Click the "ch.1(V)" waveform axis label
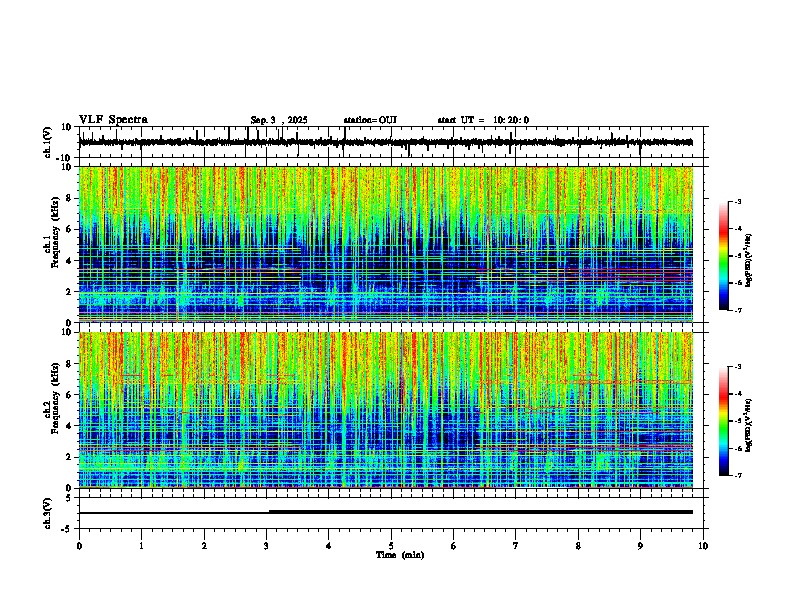Screen dimensions: 792x612 (x=48, y=142)
